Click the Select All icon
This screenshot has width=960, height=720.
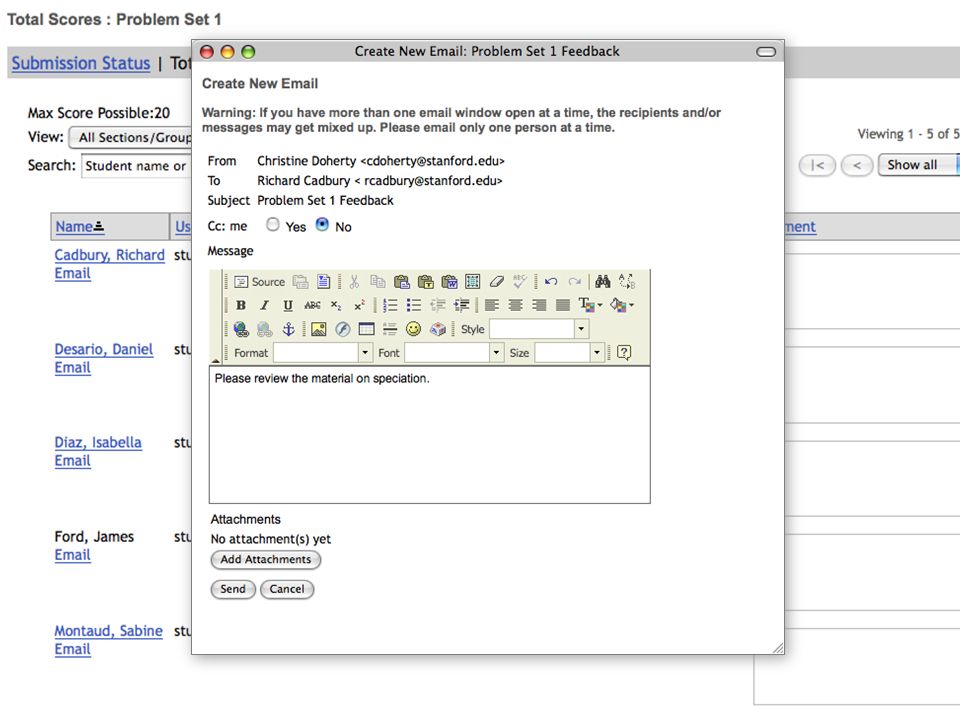[x=473, y=282]
